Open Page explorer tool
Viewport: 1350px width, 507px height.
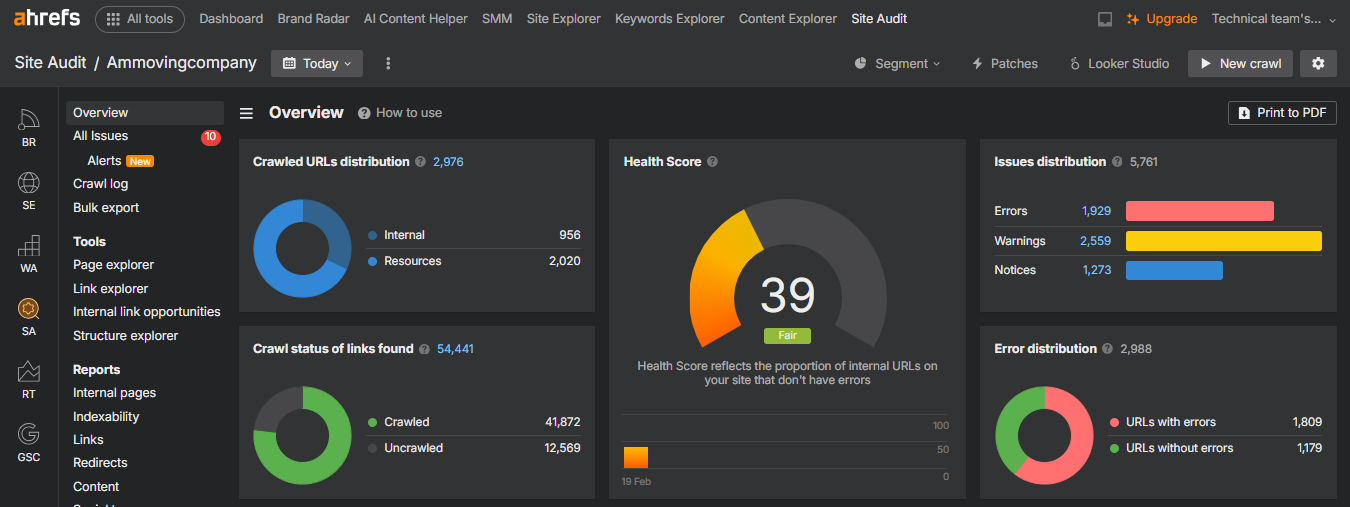113,265
